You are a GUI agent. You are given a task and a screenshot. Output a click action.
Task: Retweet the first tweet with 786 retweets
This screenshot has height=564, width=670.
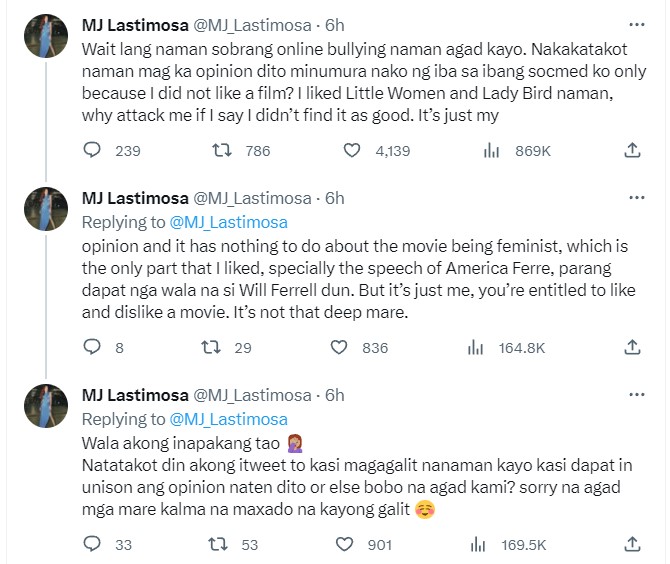[x=226, y=150]
